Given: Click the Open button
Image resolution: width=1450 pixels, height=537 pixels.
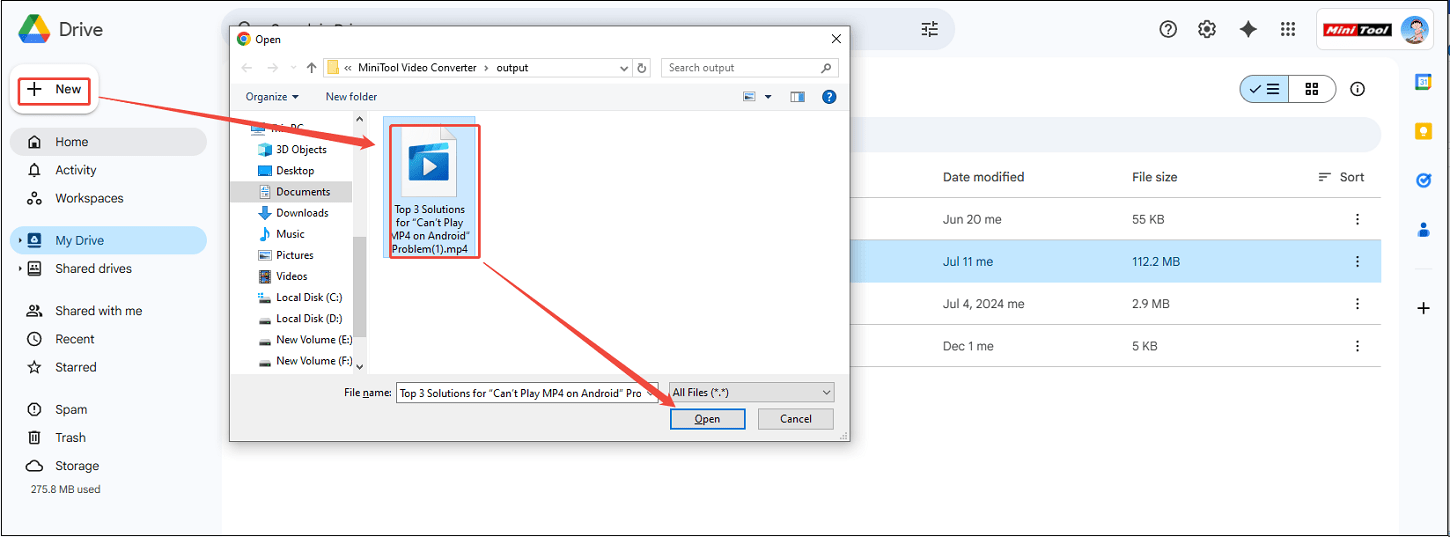Looking at the screenshot, I should (707, 419).
